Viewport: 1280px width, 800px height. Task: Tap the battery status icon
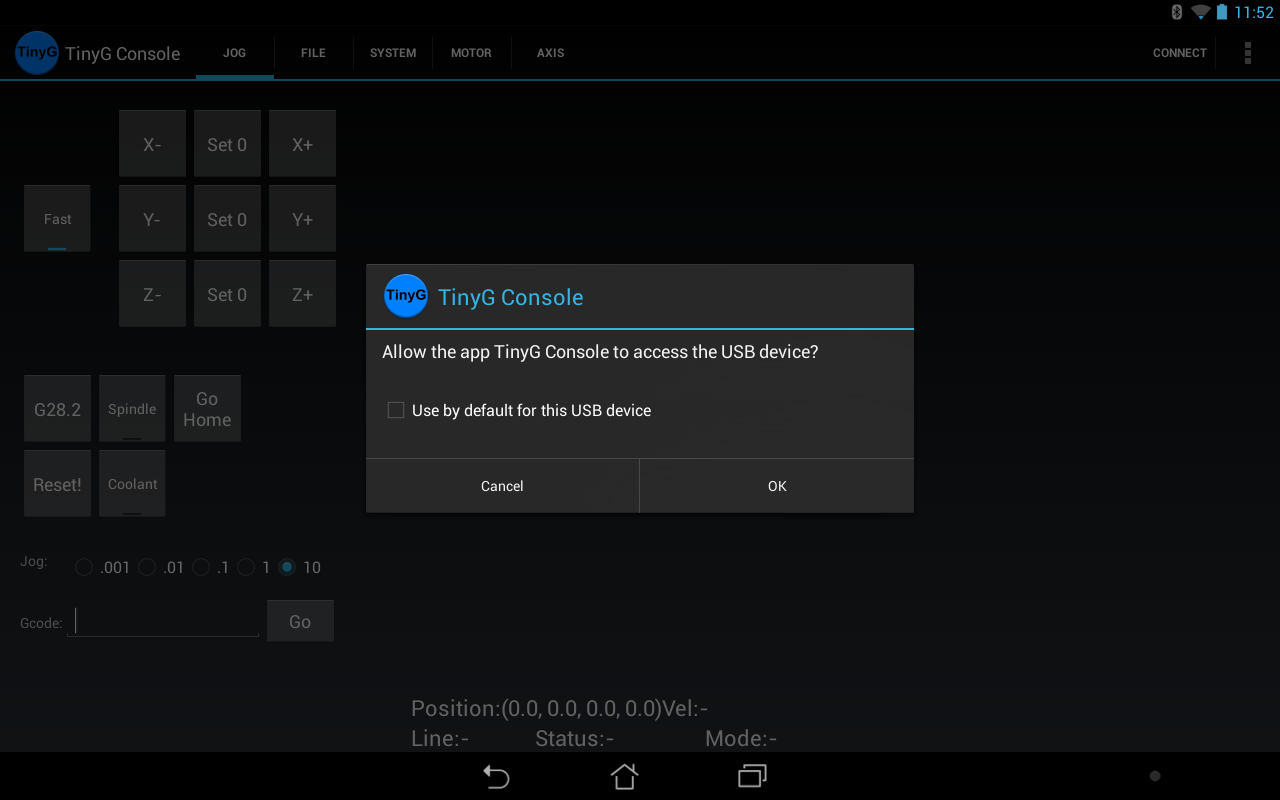pyautogui.click(x=1222, y=12)
